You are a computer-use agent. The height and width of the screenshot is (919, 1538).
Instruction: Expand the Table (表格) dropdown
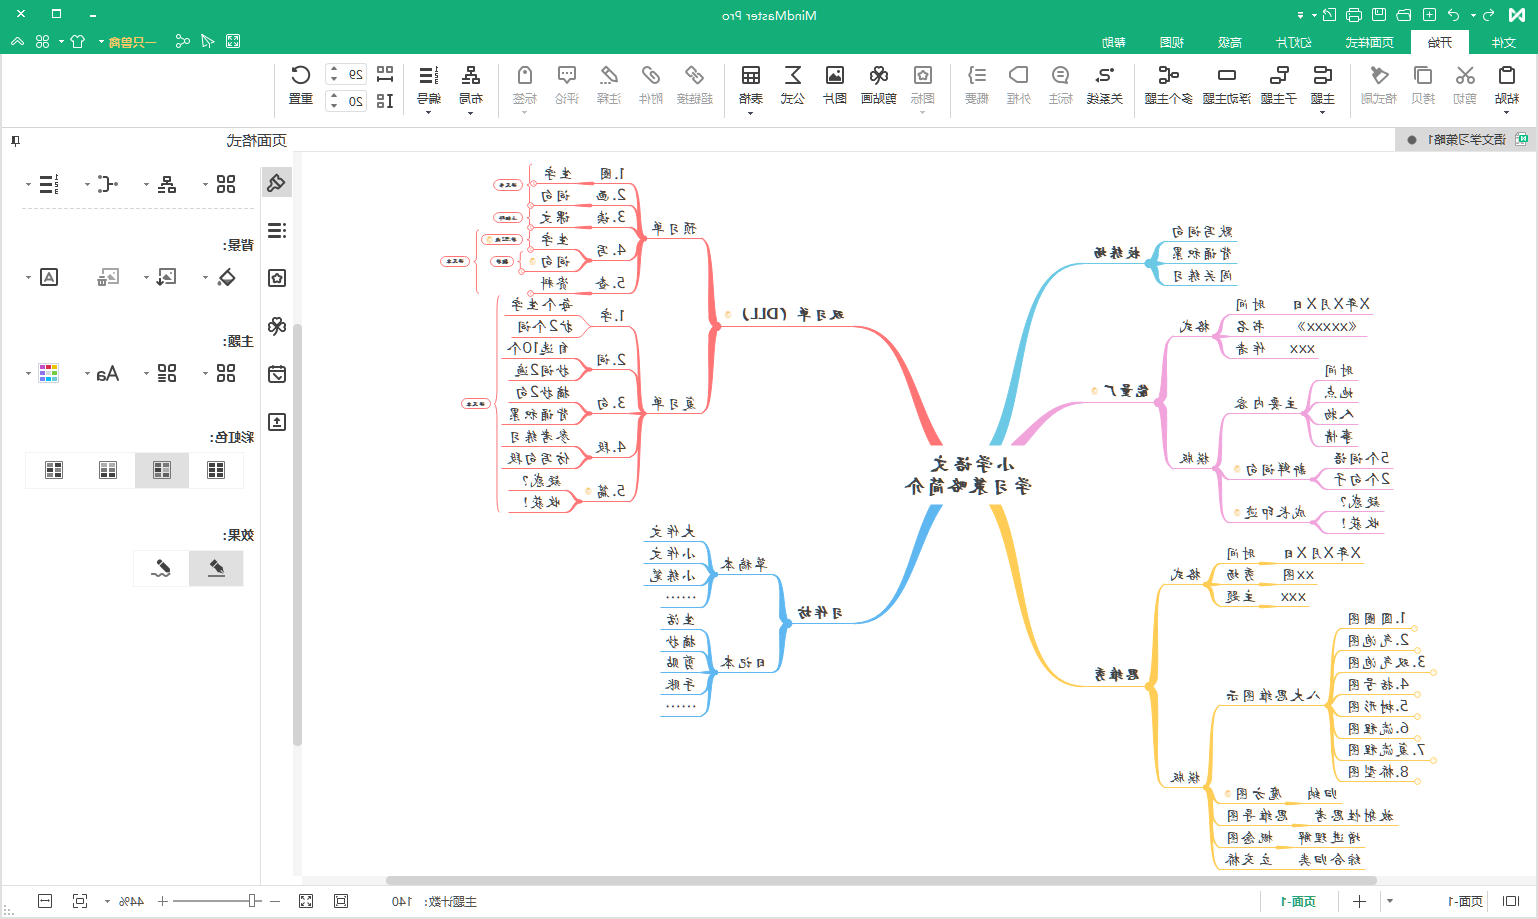(750, 112)
